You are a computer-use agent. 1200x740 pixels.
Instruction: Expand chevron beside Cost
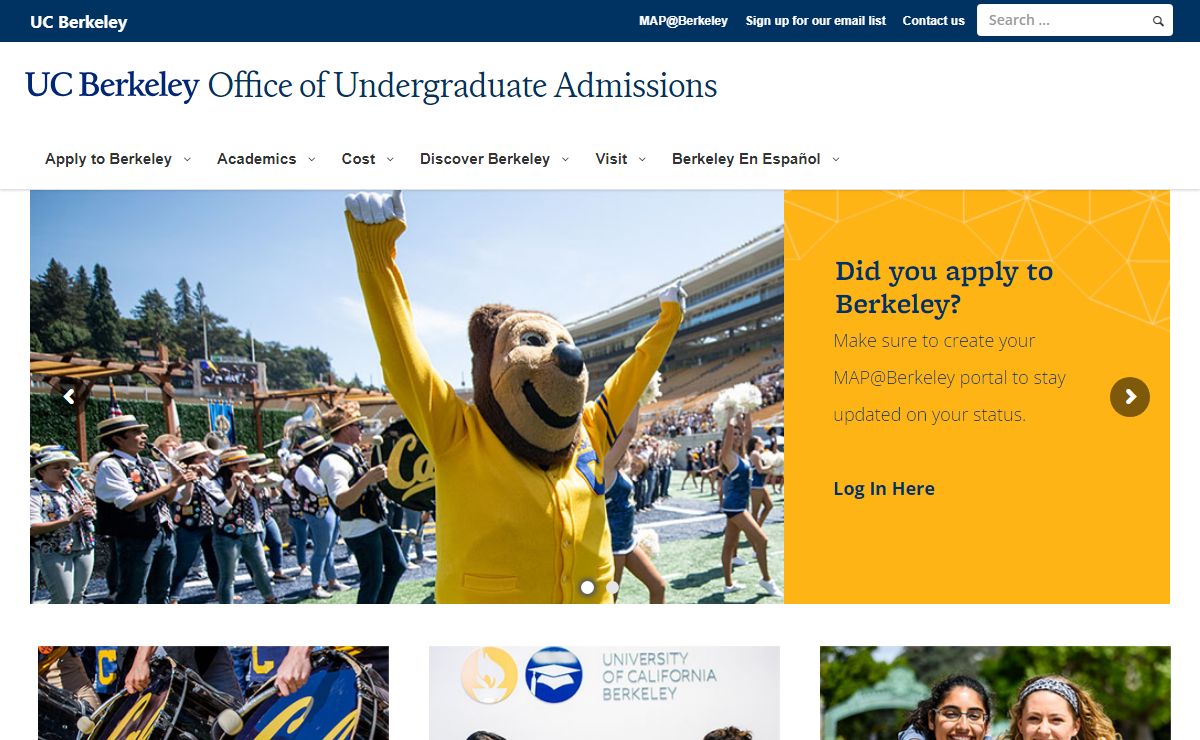(390, 159)
